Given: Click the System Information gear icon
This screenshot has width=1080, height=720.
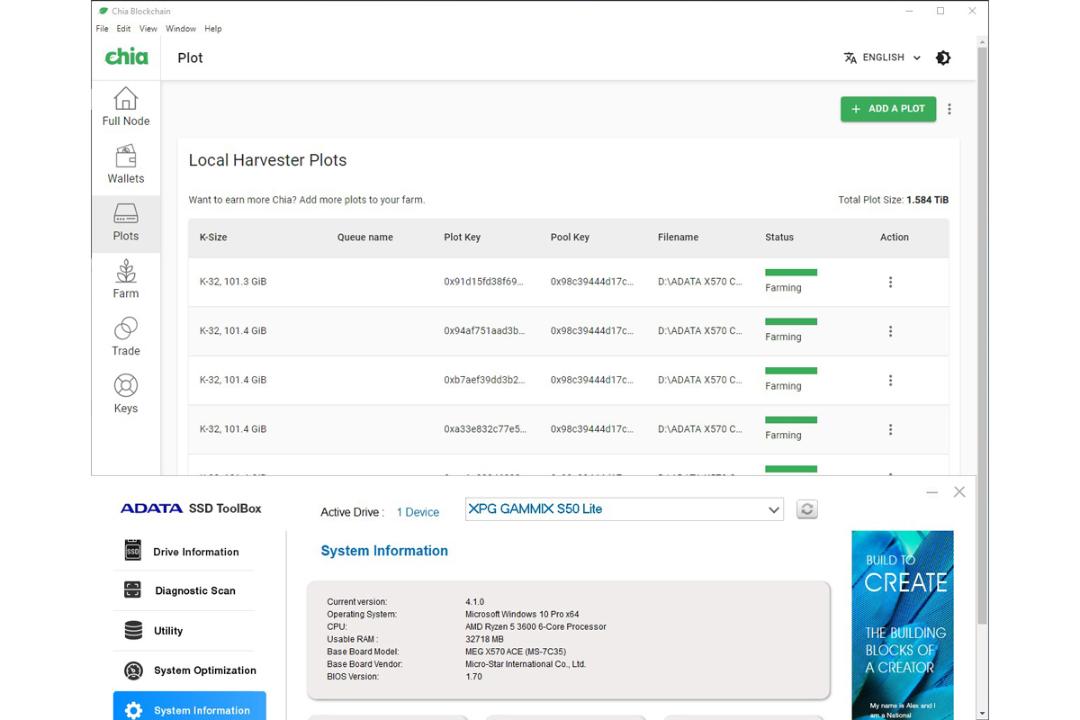Looking at the screenshot, I should coord(134,710).
